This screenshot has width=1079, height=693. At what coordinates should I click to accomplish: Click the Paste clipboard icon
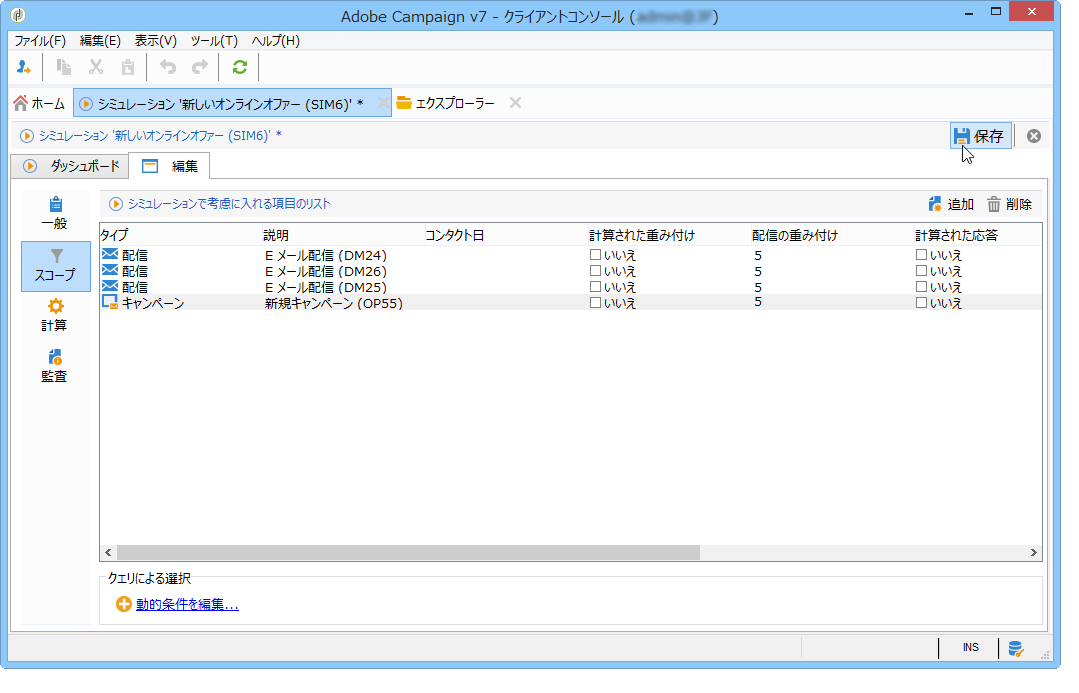click(127, 67)
